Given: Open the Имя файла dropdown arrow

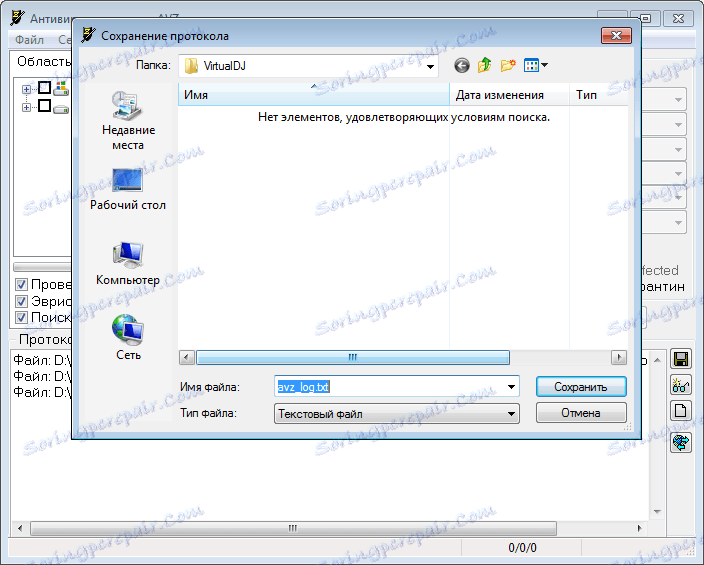Looking at the screenshot, I should click(511, 387).
